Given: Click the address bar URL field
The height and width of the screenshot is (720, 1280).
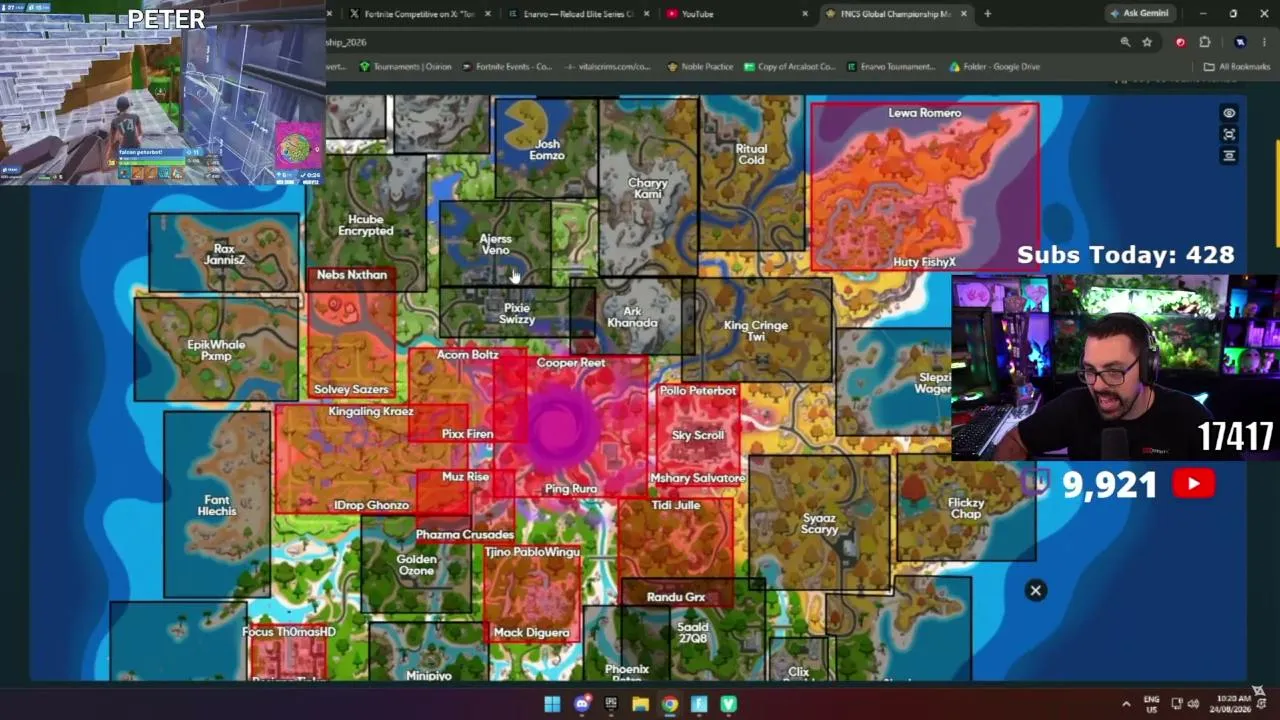Looking at the screenshot, I should [x=720, y=42].
